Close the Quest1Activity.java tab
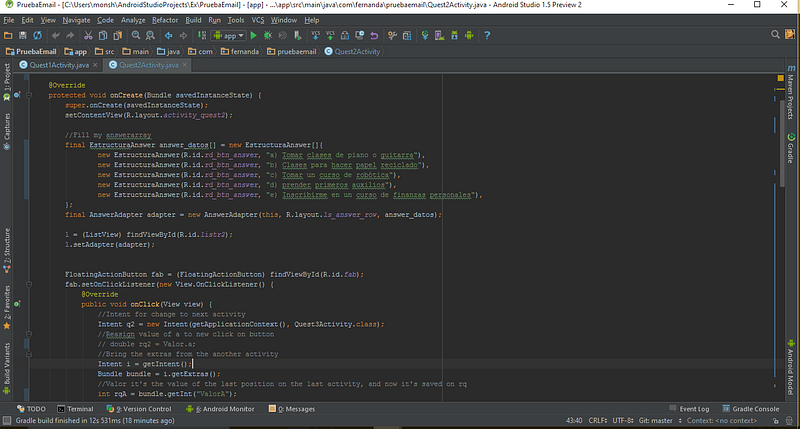This screenshot has width=800, height=429. (95, 65)
